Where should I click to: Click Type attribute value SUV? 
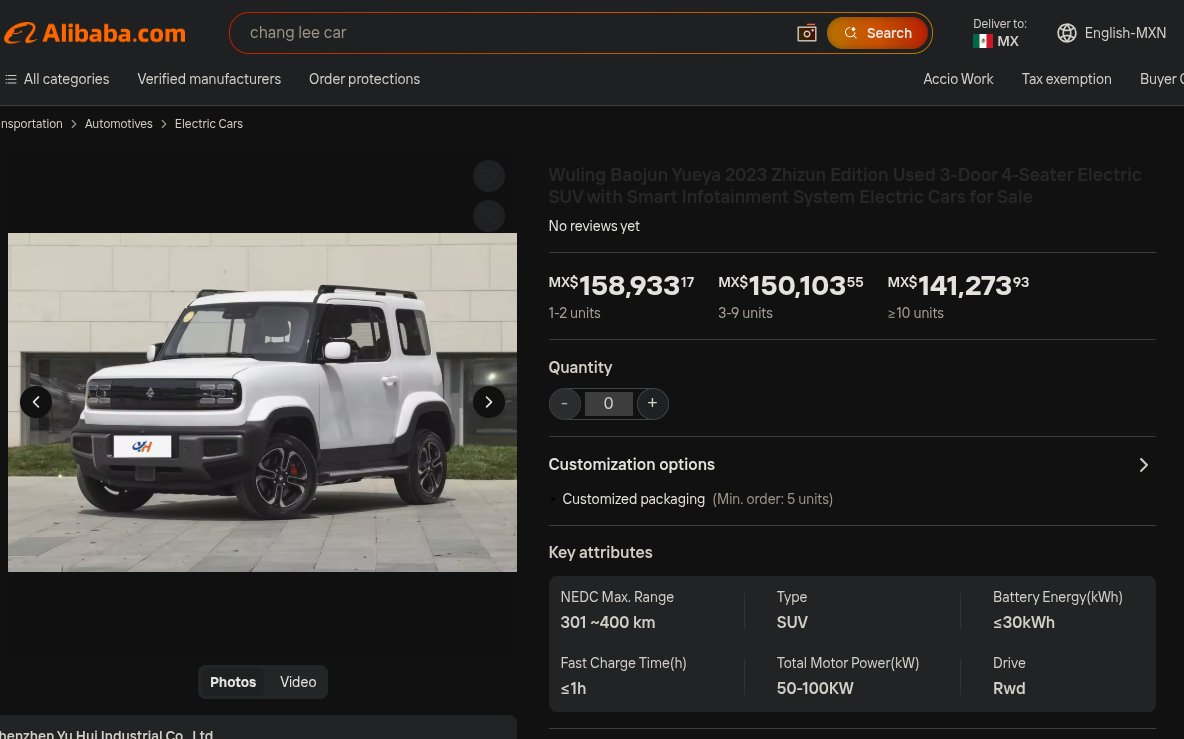click(x=792, y=623)
